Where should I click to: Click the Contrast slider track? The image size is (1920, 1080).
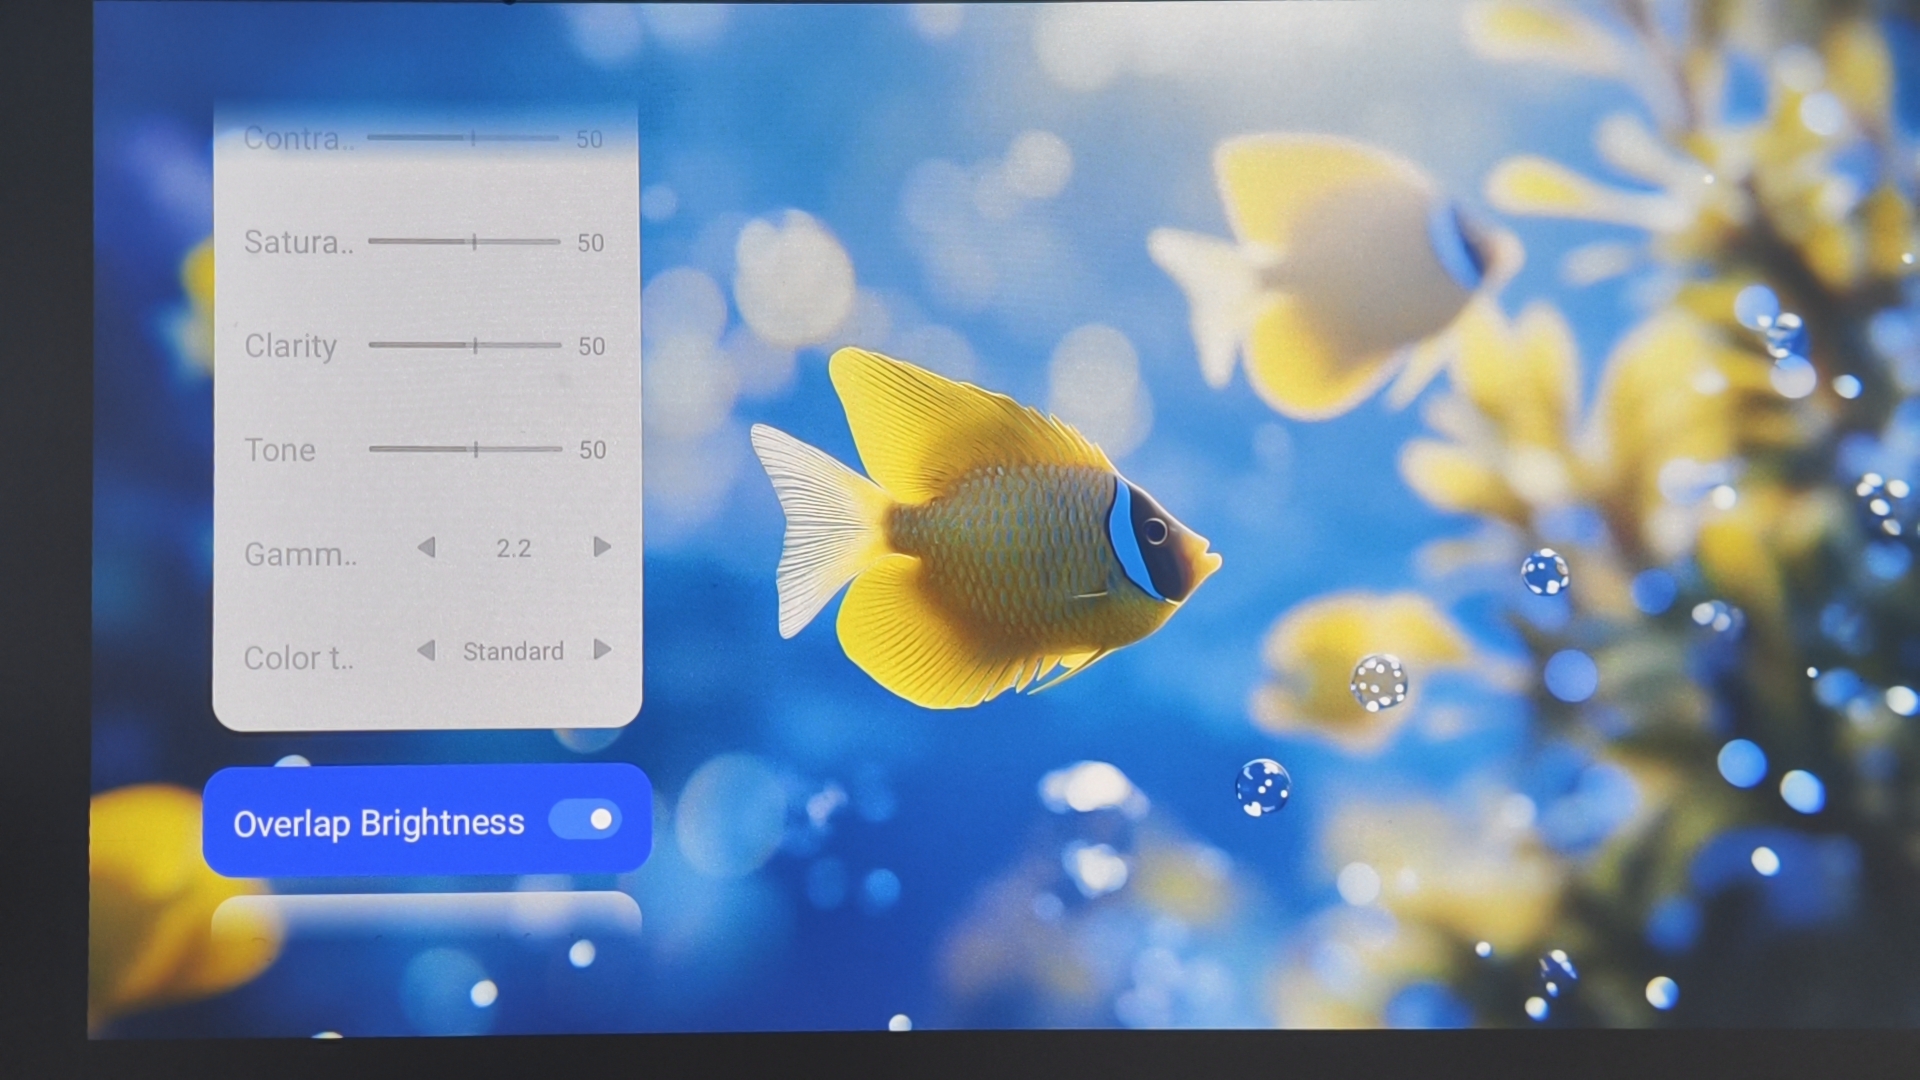point(462,138)
